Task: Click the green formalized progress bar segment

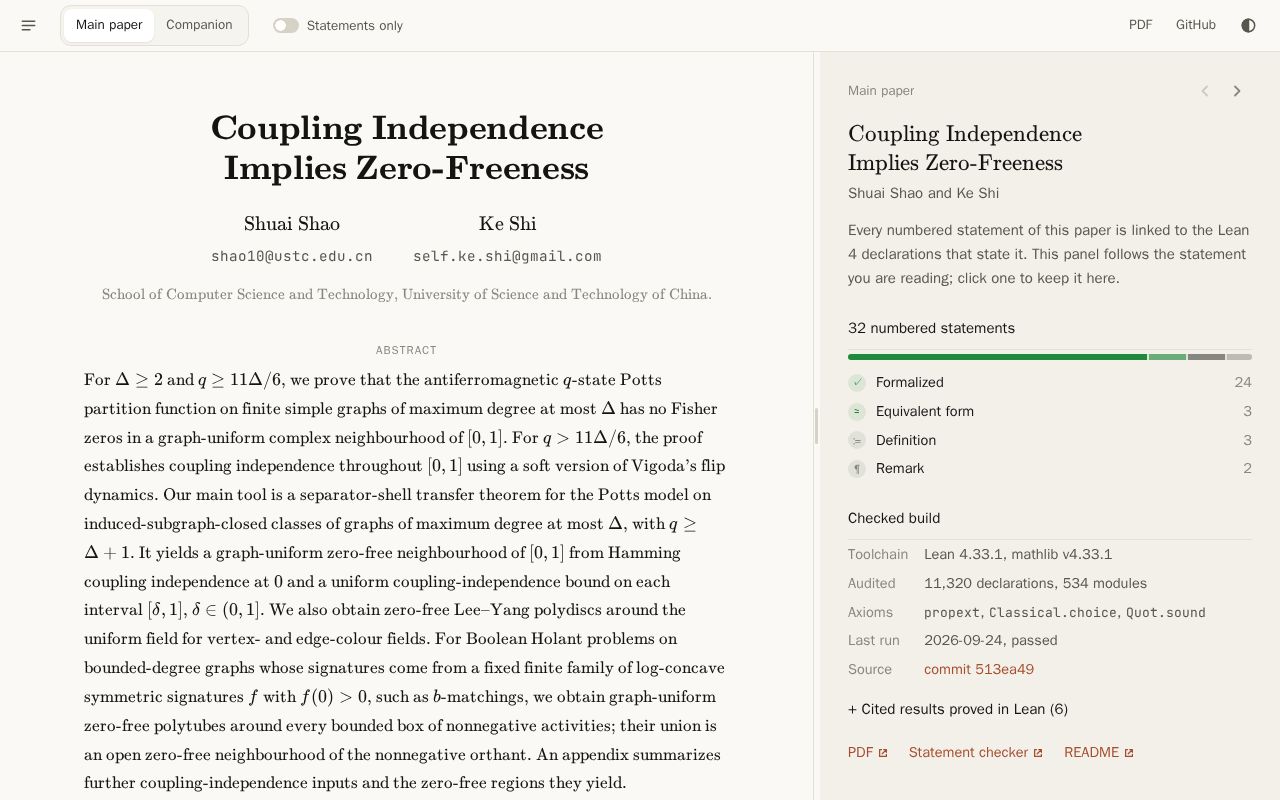Action: click(x=997, y=357)
